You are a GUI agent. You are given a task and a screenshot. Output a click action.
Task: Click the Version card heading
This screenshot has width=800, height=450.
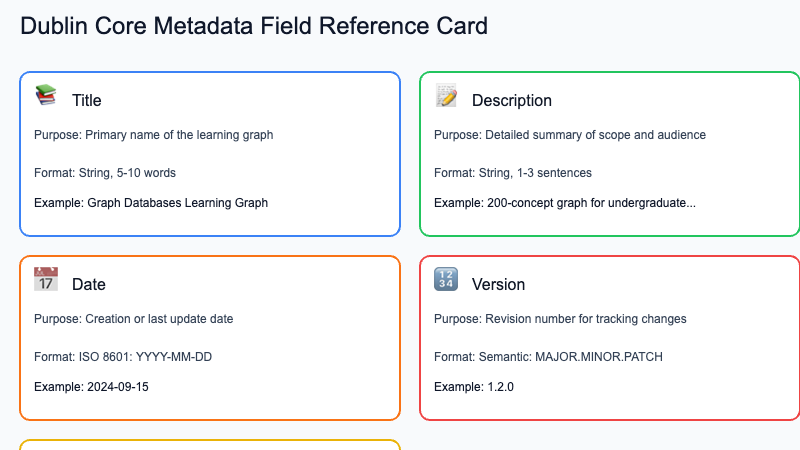498,284
